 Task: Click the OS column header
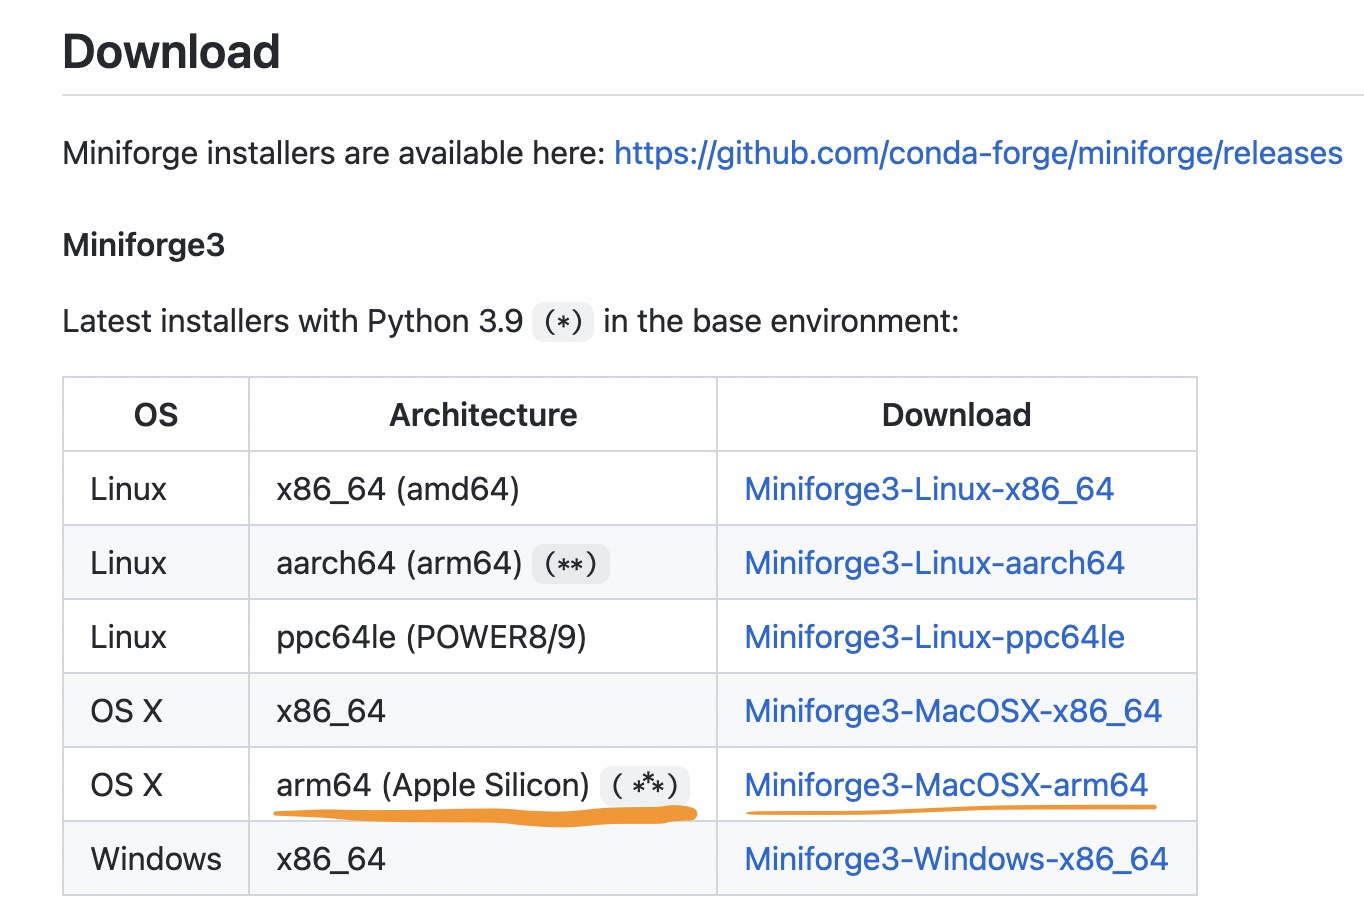pyautogui.click(x=155, y=414)
